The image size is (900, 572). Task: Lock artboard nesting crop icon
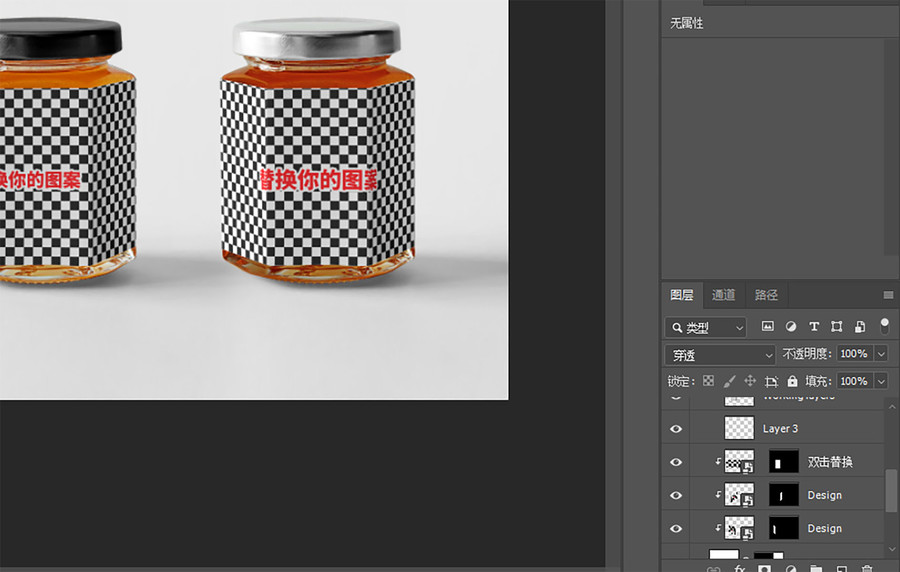click(771, 381)
